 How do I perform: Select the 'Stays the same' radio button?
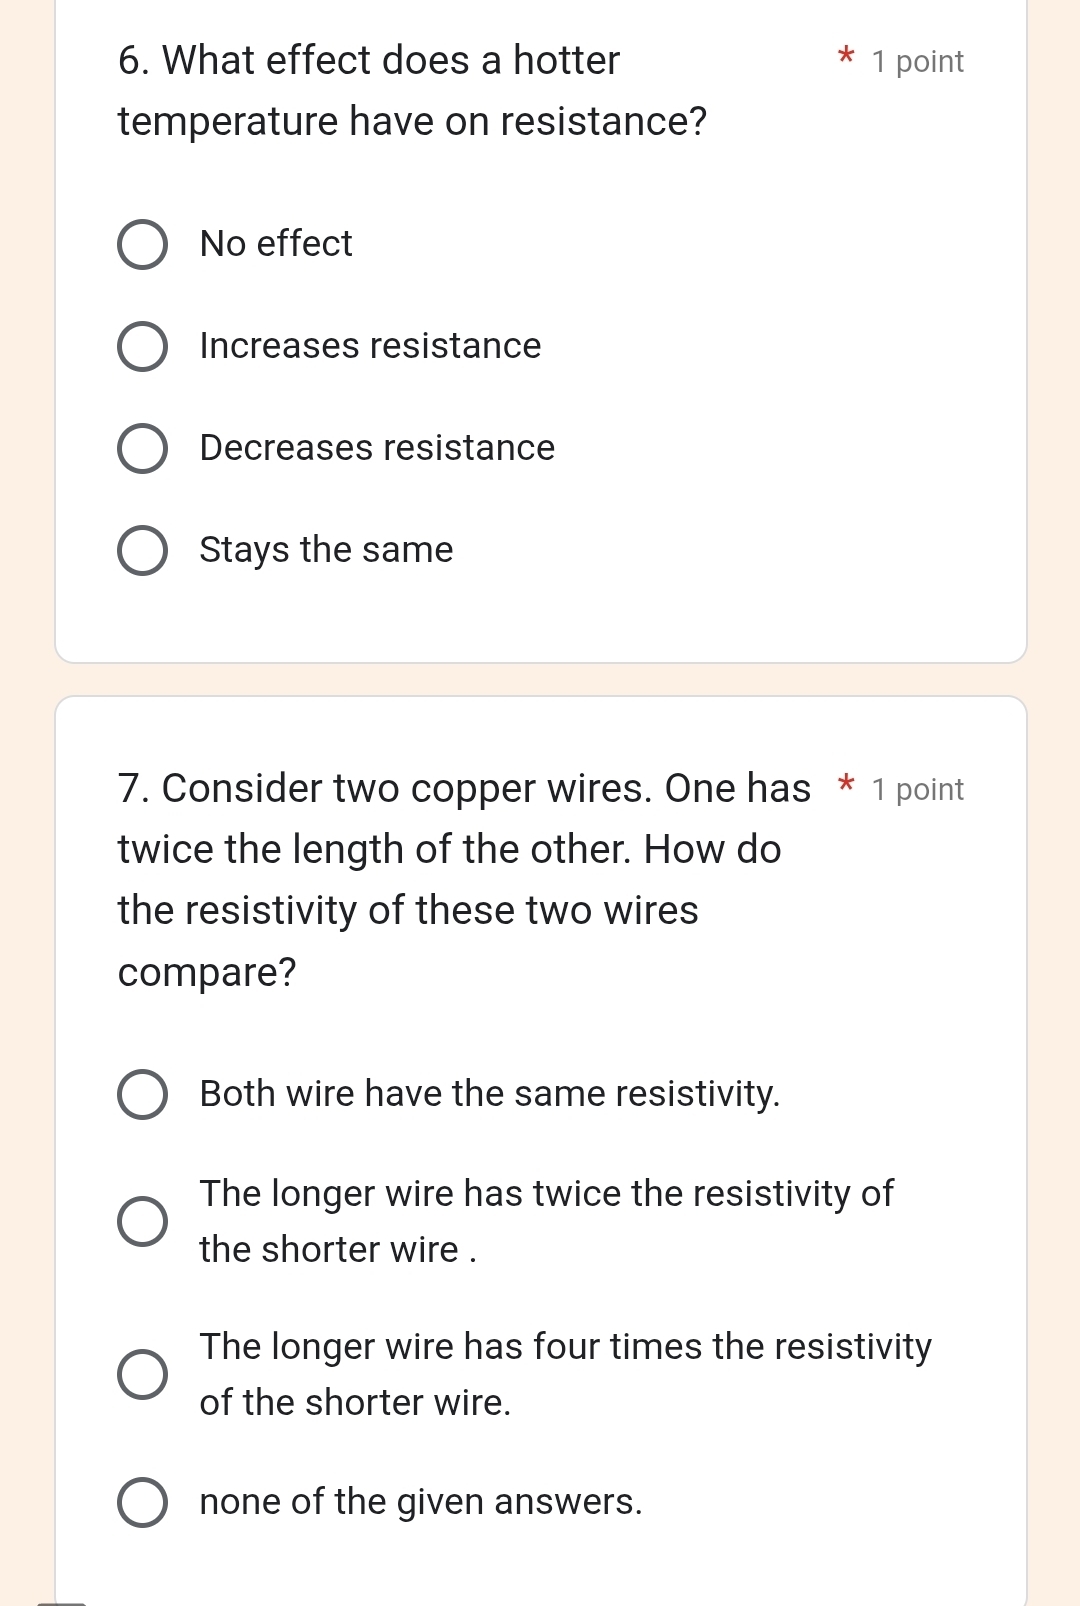coord(143,551)
